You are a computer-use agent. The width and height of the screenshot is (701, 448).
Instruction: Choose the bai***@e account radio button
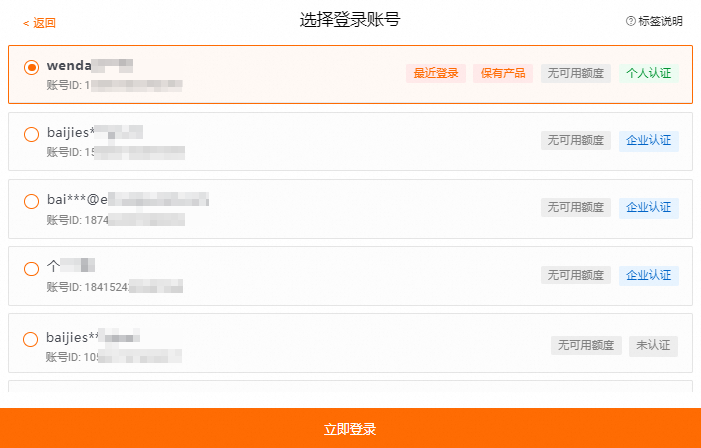31,201
